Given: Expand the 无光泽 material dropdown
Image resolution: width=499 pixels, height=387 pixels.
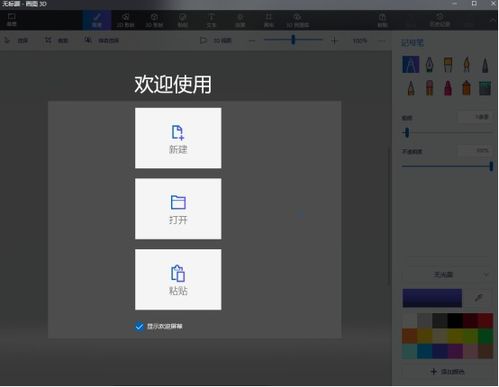Looking at the screenshot, I should tap(447, 275).
